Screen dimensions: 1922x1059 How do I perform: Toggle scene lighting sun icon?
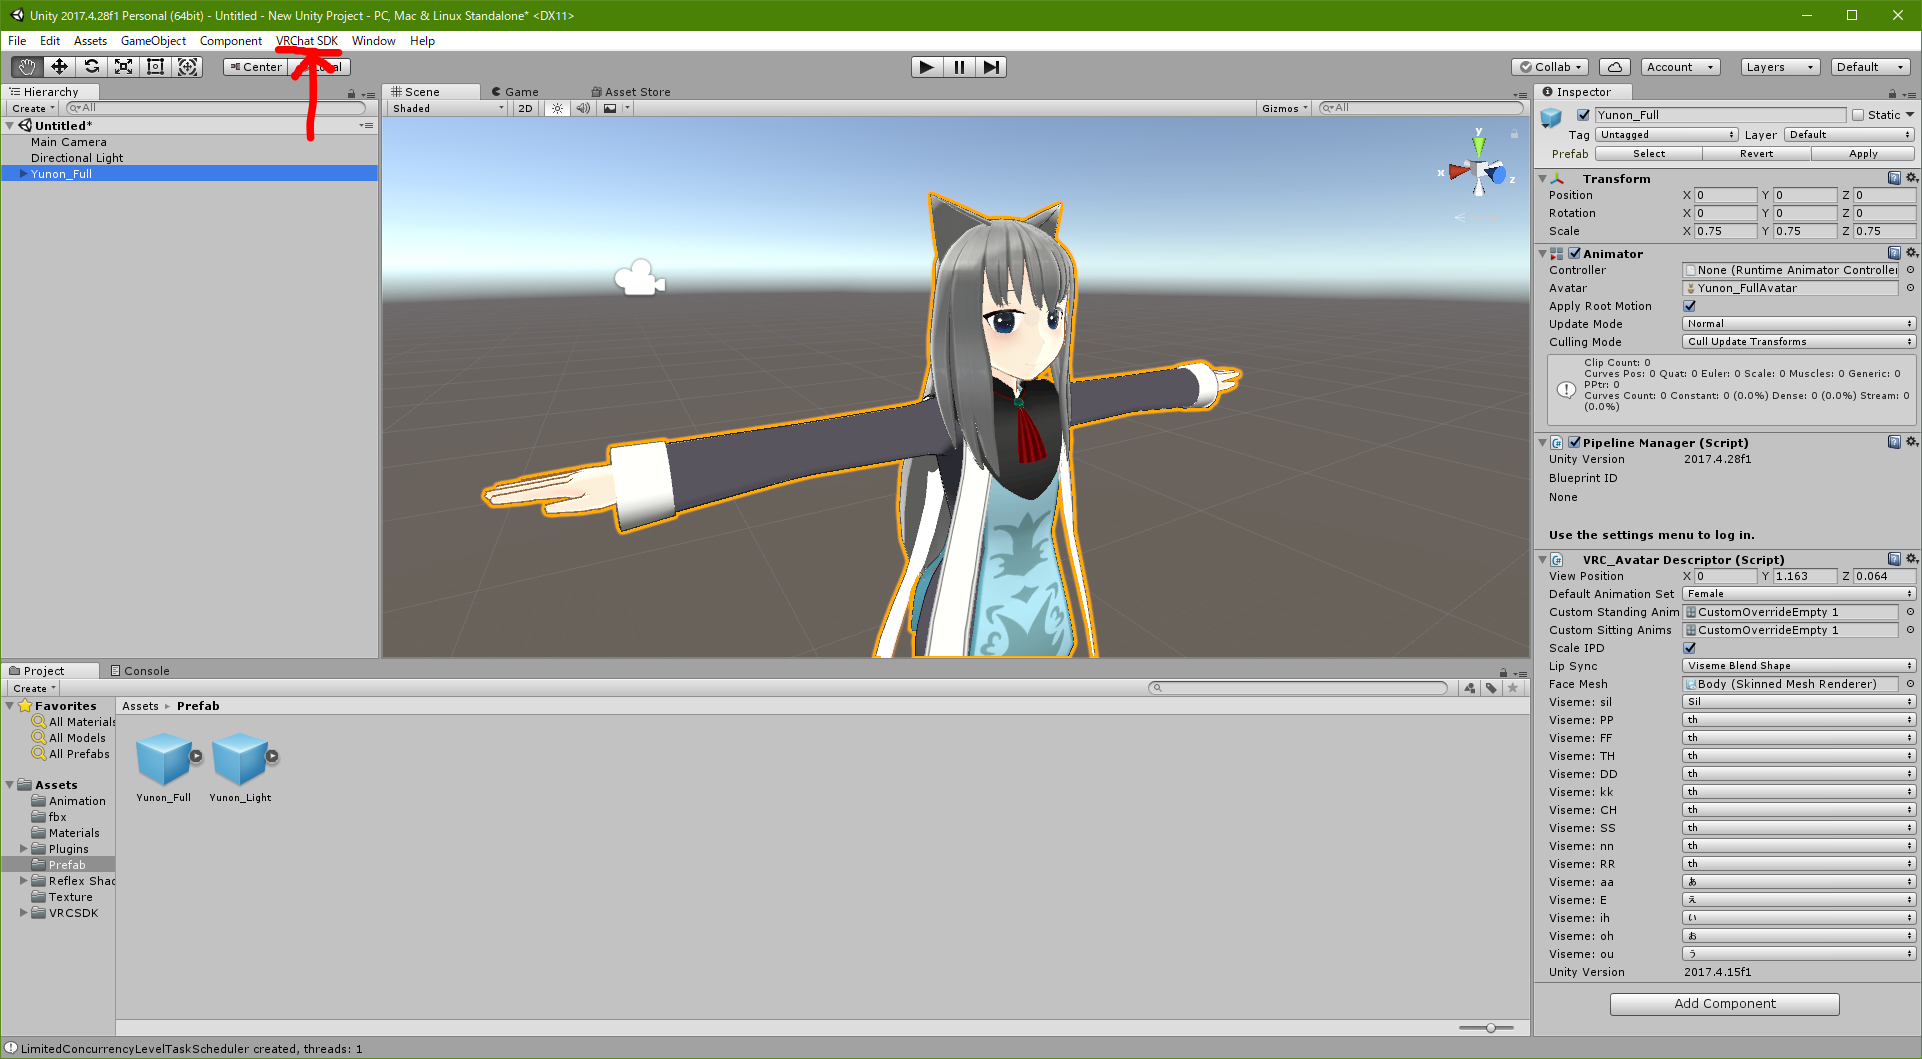point(557,108)
